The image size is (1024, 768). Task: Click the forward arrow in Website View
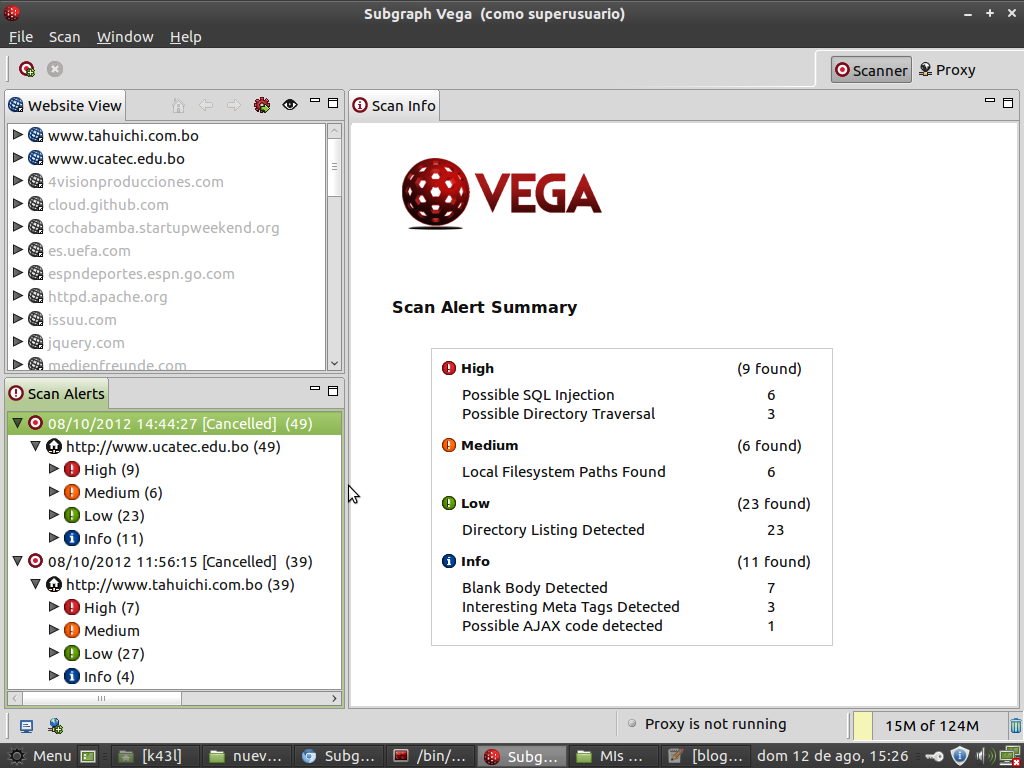pos(233,105)
